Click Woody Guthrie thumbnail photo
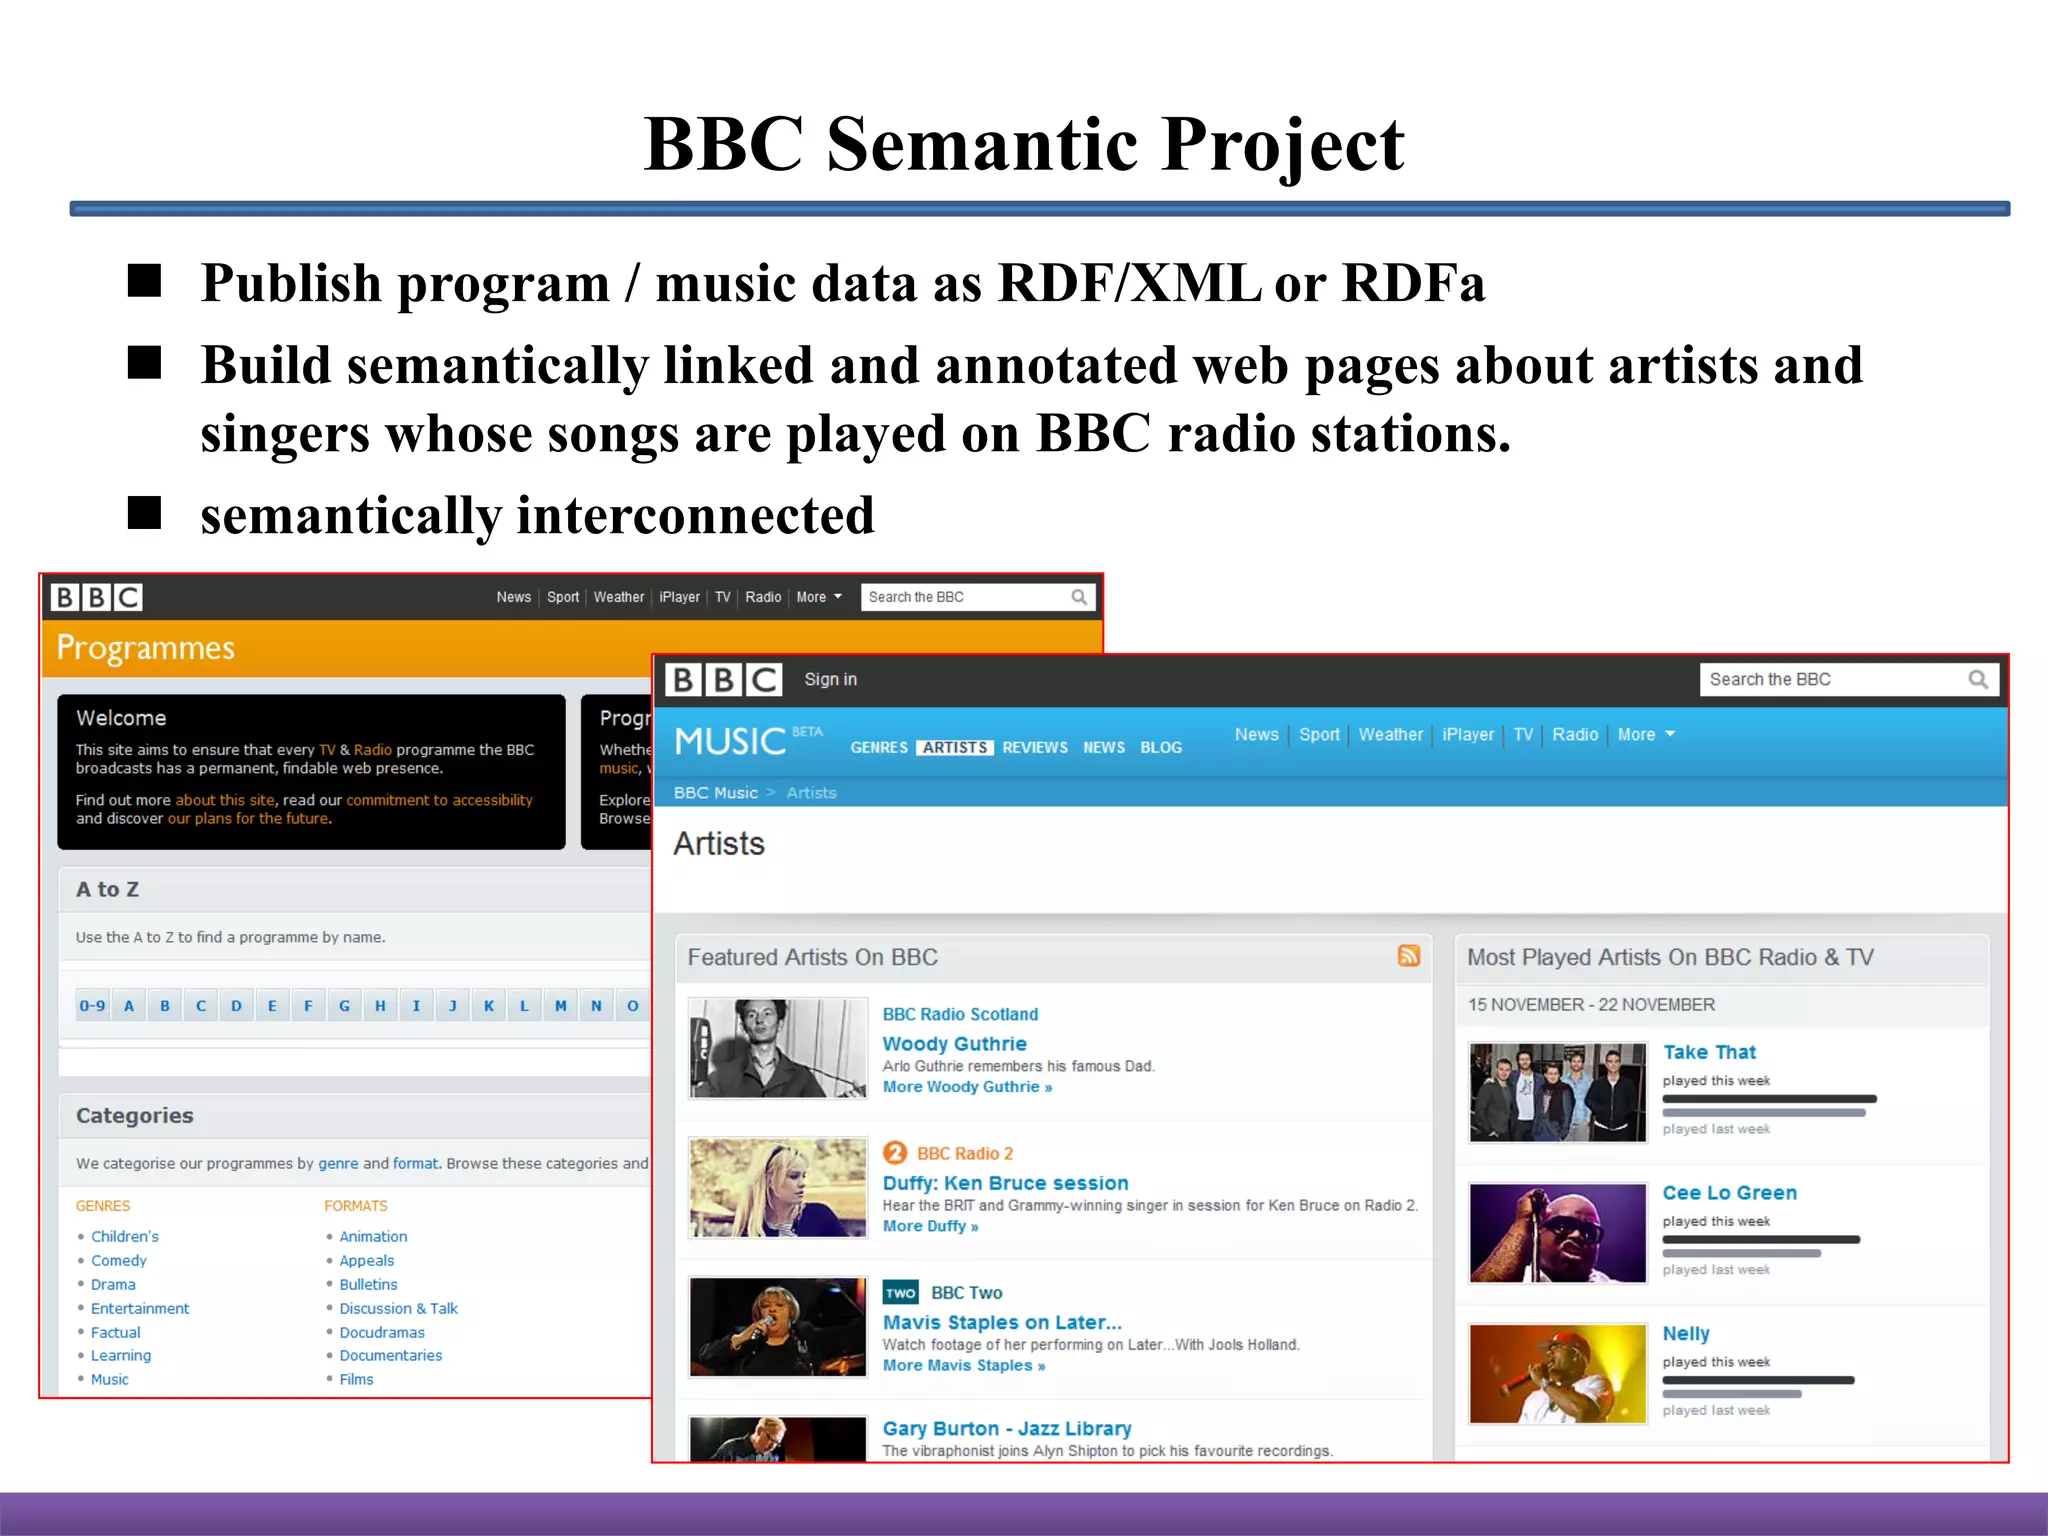Viewport: 2048px width, 1536px height. point(778,1049)
